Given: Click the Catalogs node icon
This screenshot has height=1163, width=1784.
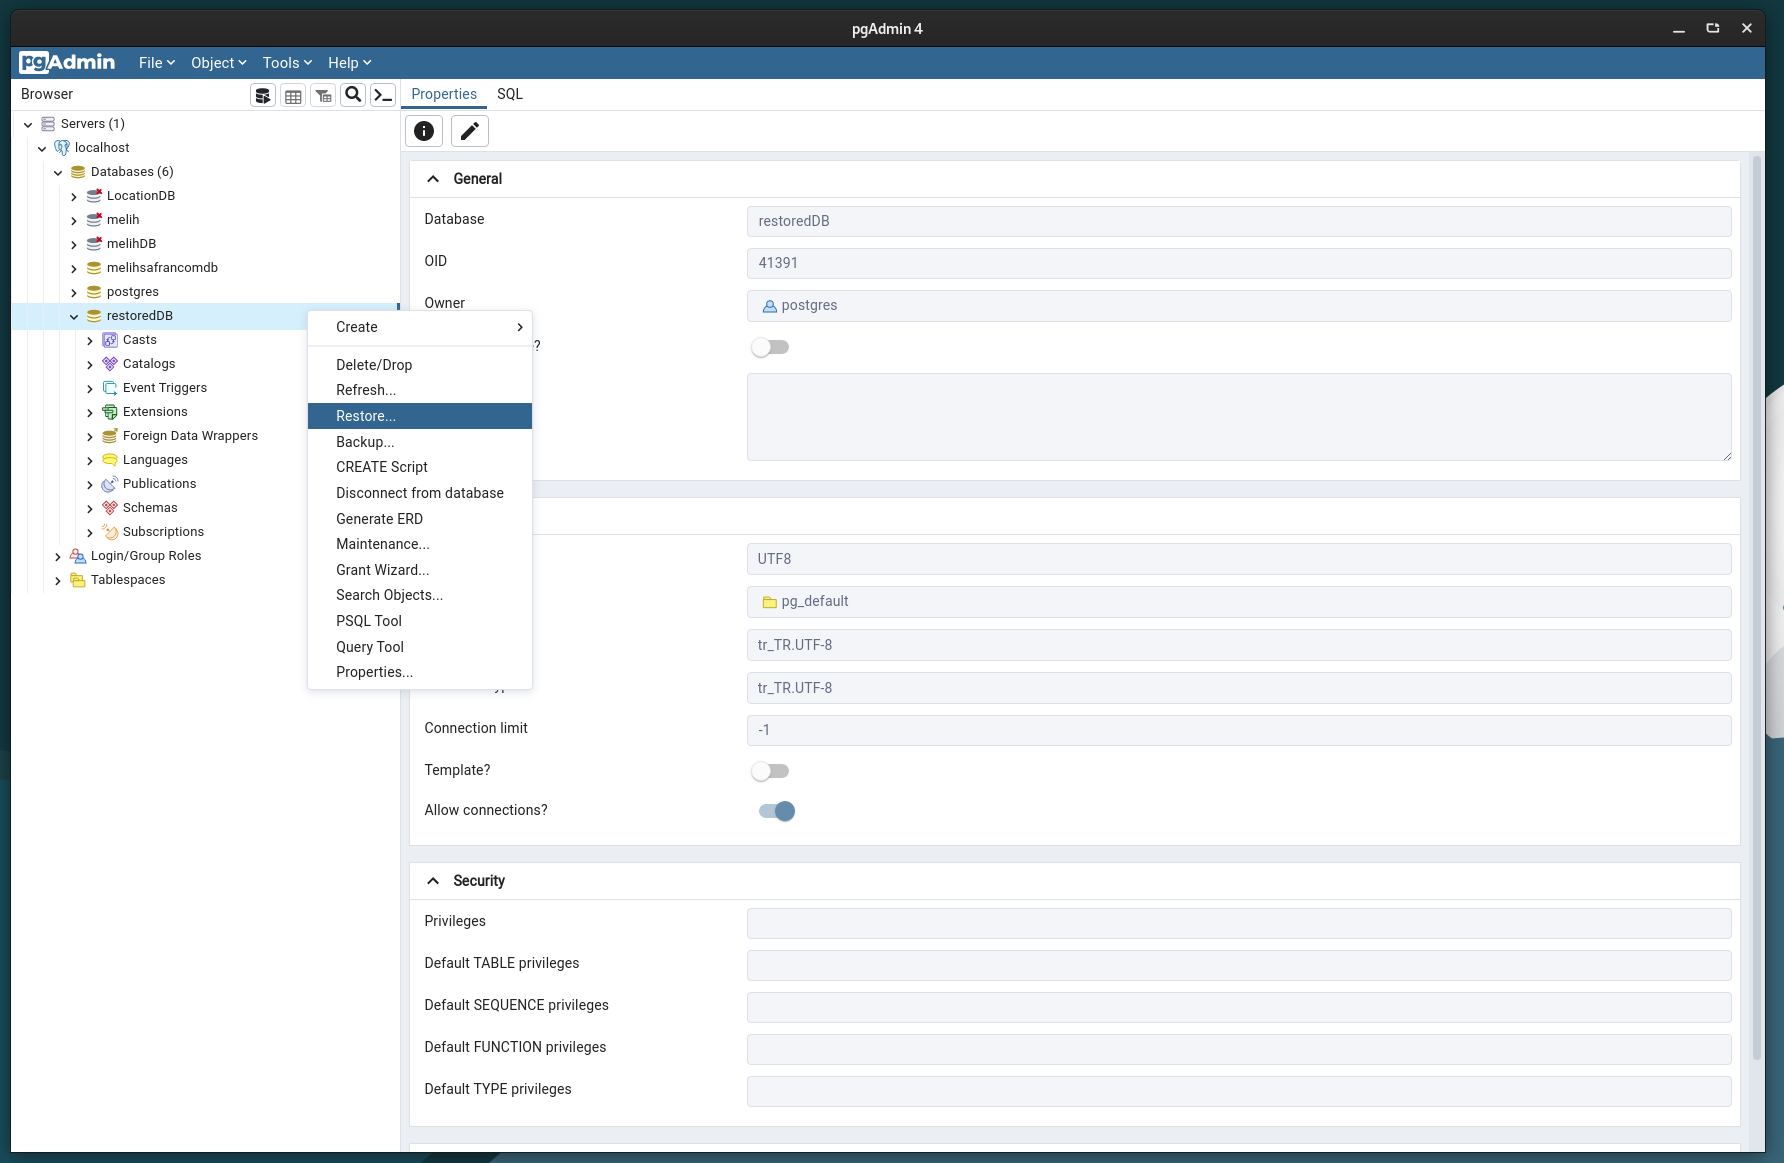Looking at the screenshot, I should [110, 364].
